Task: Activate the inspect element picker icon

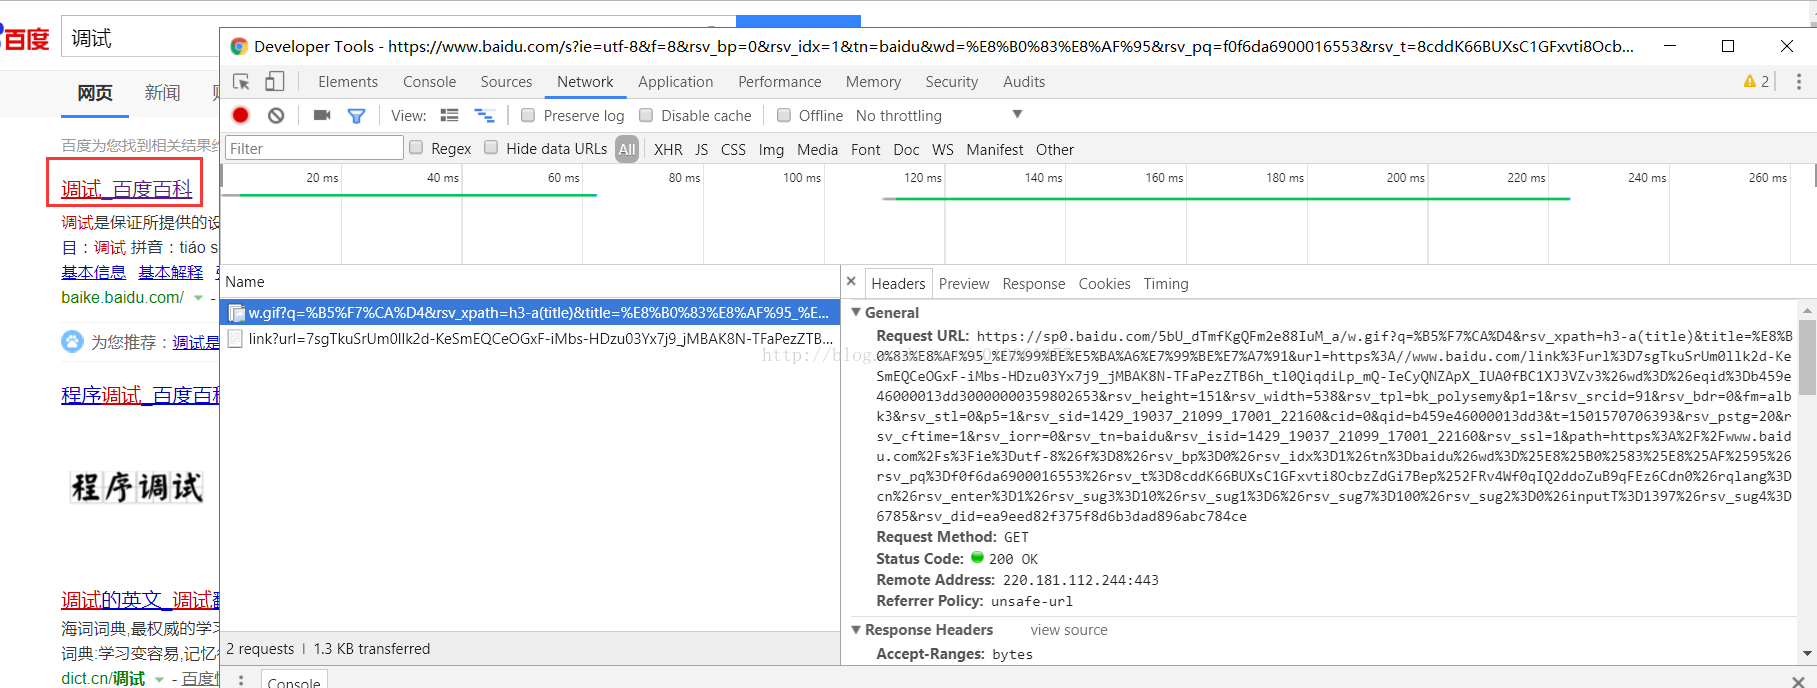Action: [241, 82]
